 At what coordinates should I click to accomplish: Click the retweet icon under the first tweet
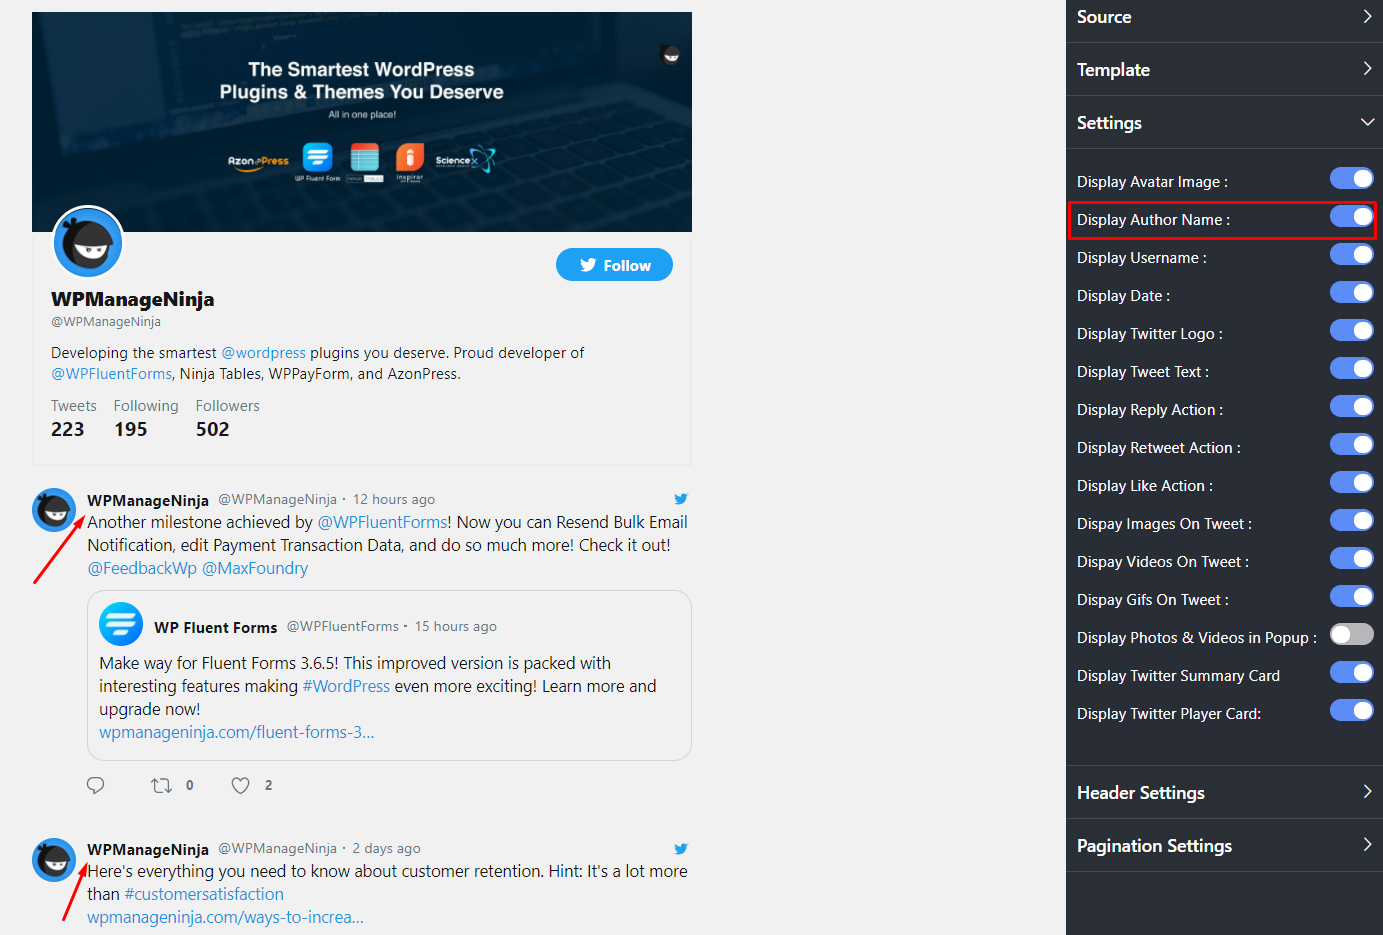pos(161,786)
